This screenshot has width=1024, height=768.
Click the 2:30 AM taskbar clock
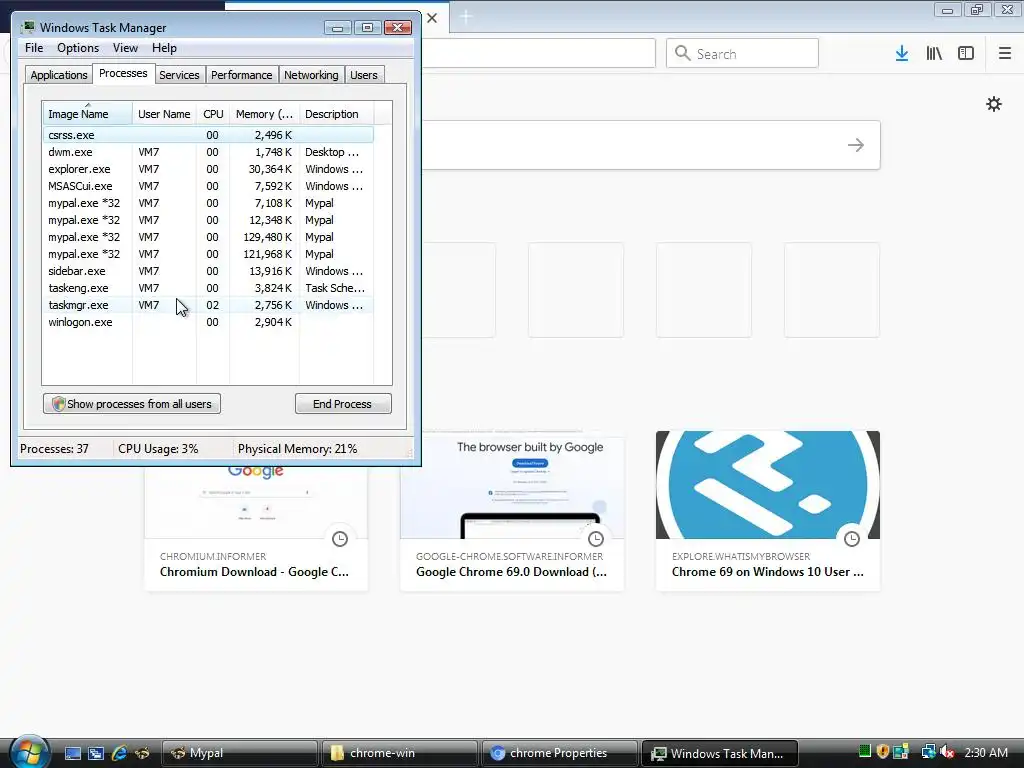coord(986,752)
